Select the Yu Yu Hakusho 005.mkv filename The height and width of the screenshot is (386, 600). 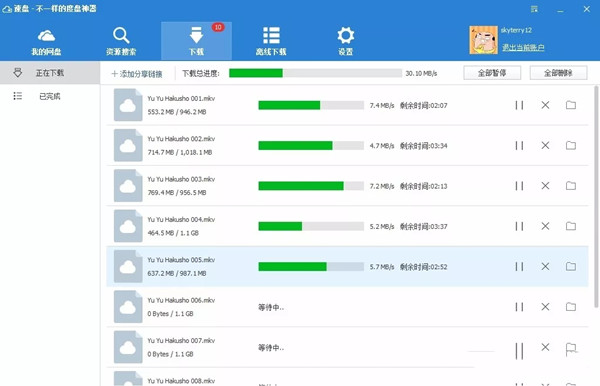[x=181, y=260]
